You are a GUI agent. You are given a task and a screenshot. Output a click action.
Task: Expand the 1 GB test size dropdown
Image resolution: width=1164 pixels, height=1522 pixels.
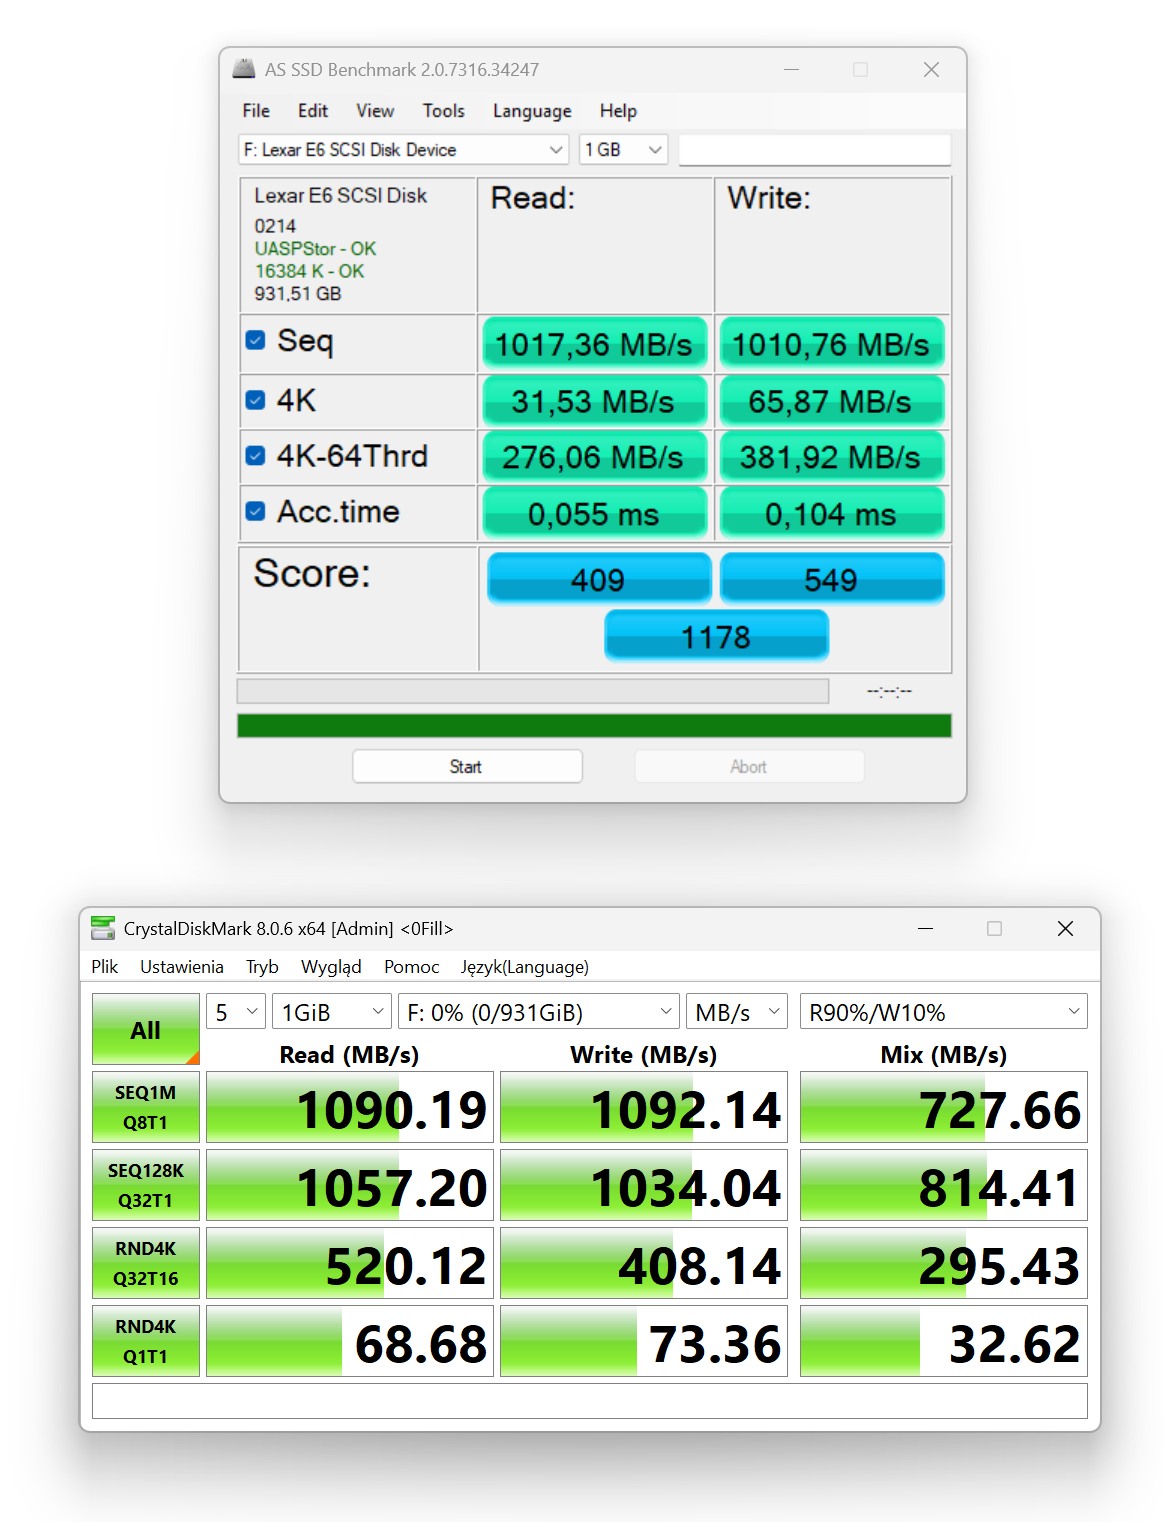click(623, 150)
